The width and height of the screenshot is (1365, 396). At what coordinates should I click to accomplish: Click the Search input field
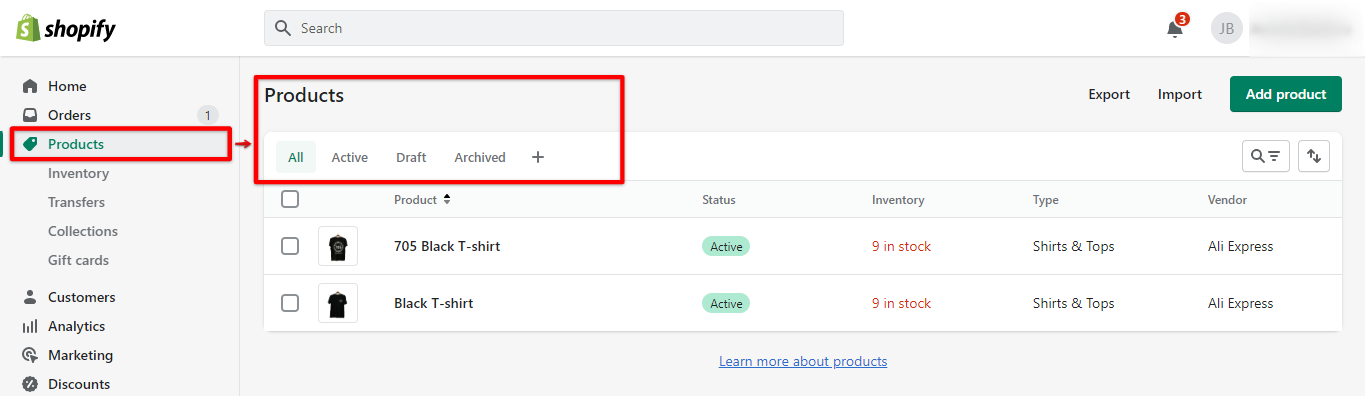pos(554,28)
